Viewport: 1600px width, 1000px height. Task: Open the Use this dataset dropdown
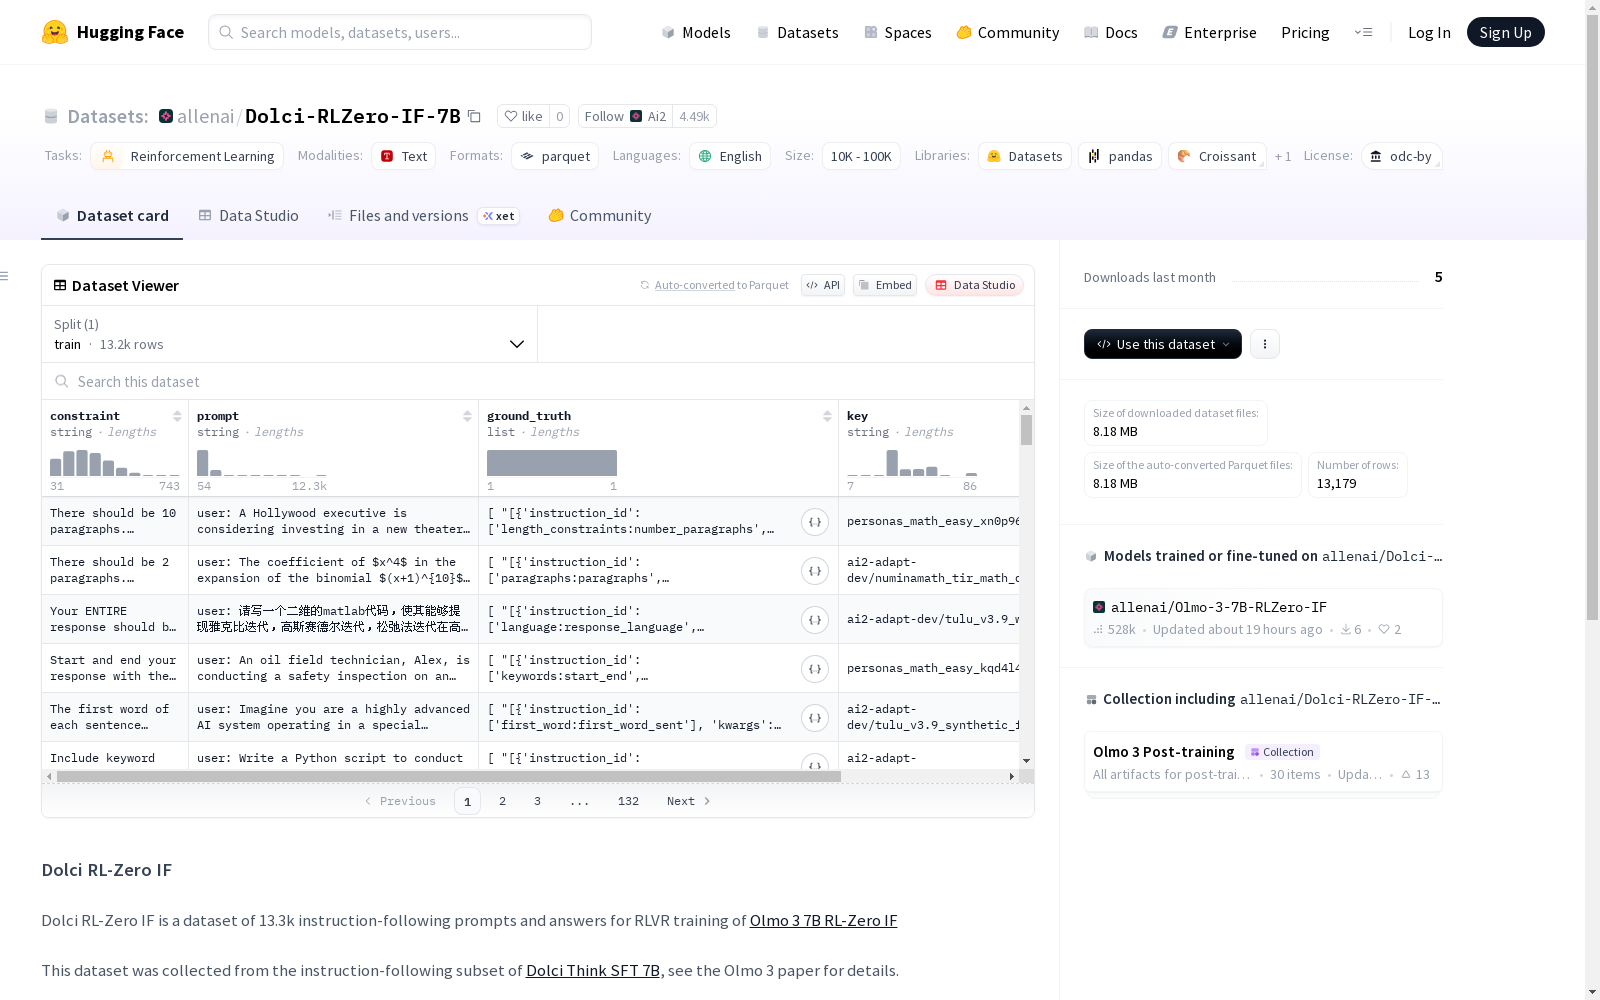[1163, 344]
